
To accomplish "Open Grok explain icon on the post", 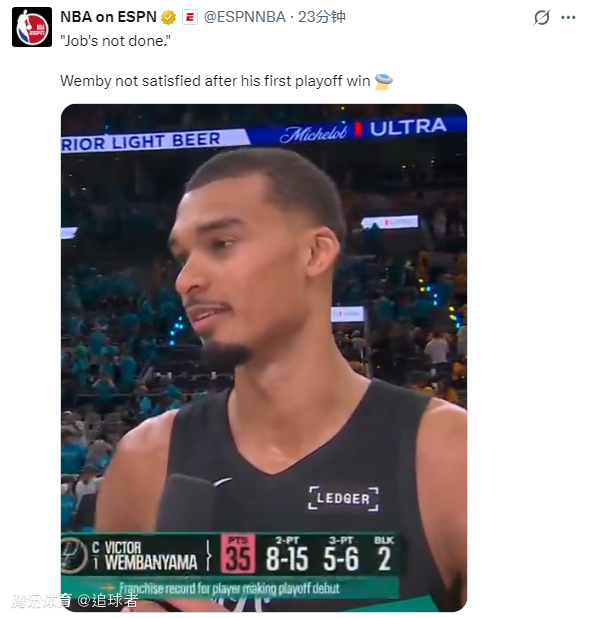I will (x=542, y=17).
